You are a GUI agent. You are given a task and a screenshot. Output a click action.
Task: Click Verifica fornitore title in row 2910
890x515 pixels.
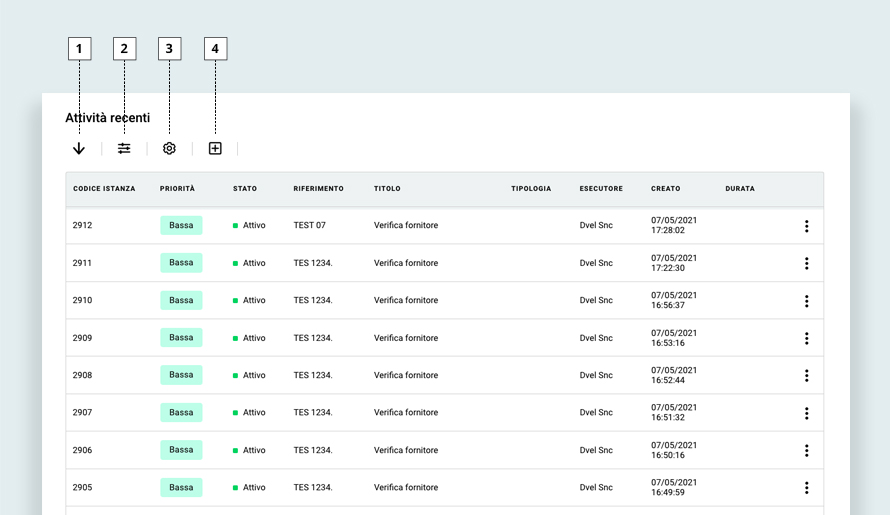(406, 300)
